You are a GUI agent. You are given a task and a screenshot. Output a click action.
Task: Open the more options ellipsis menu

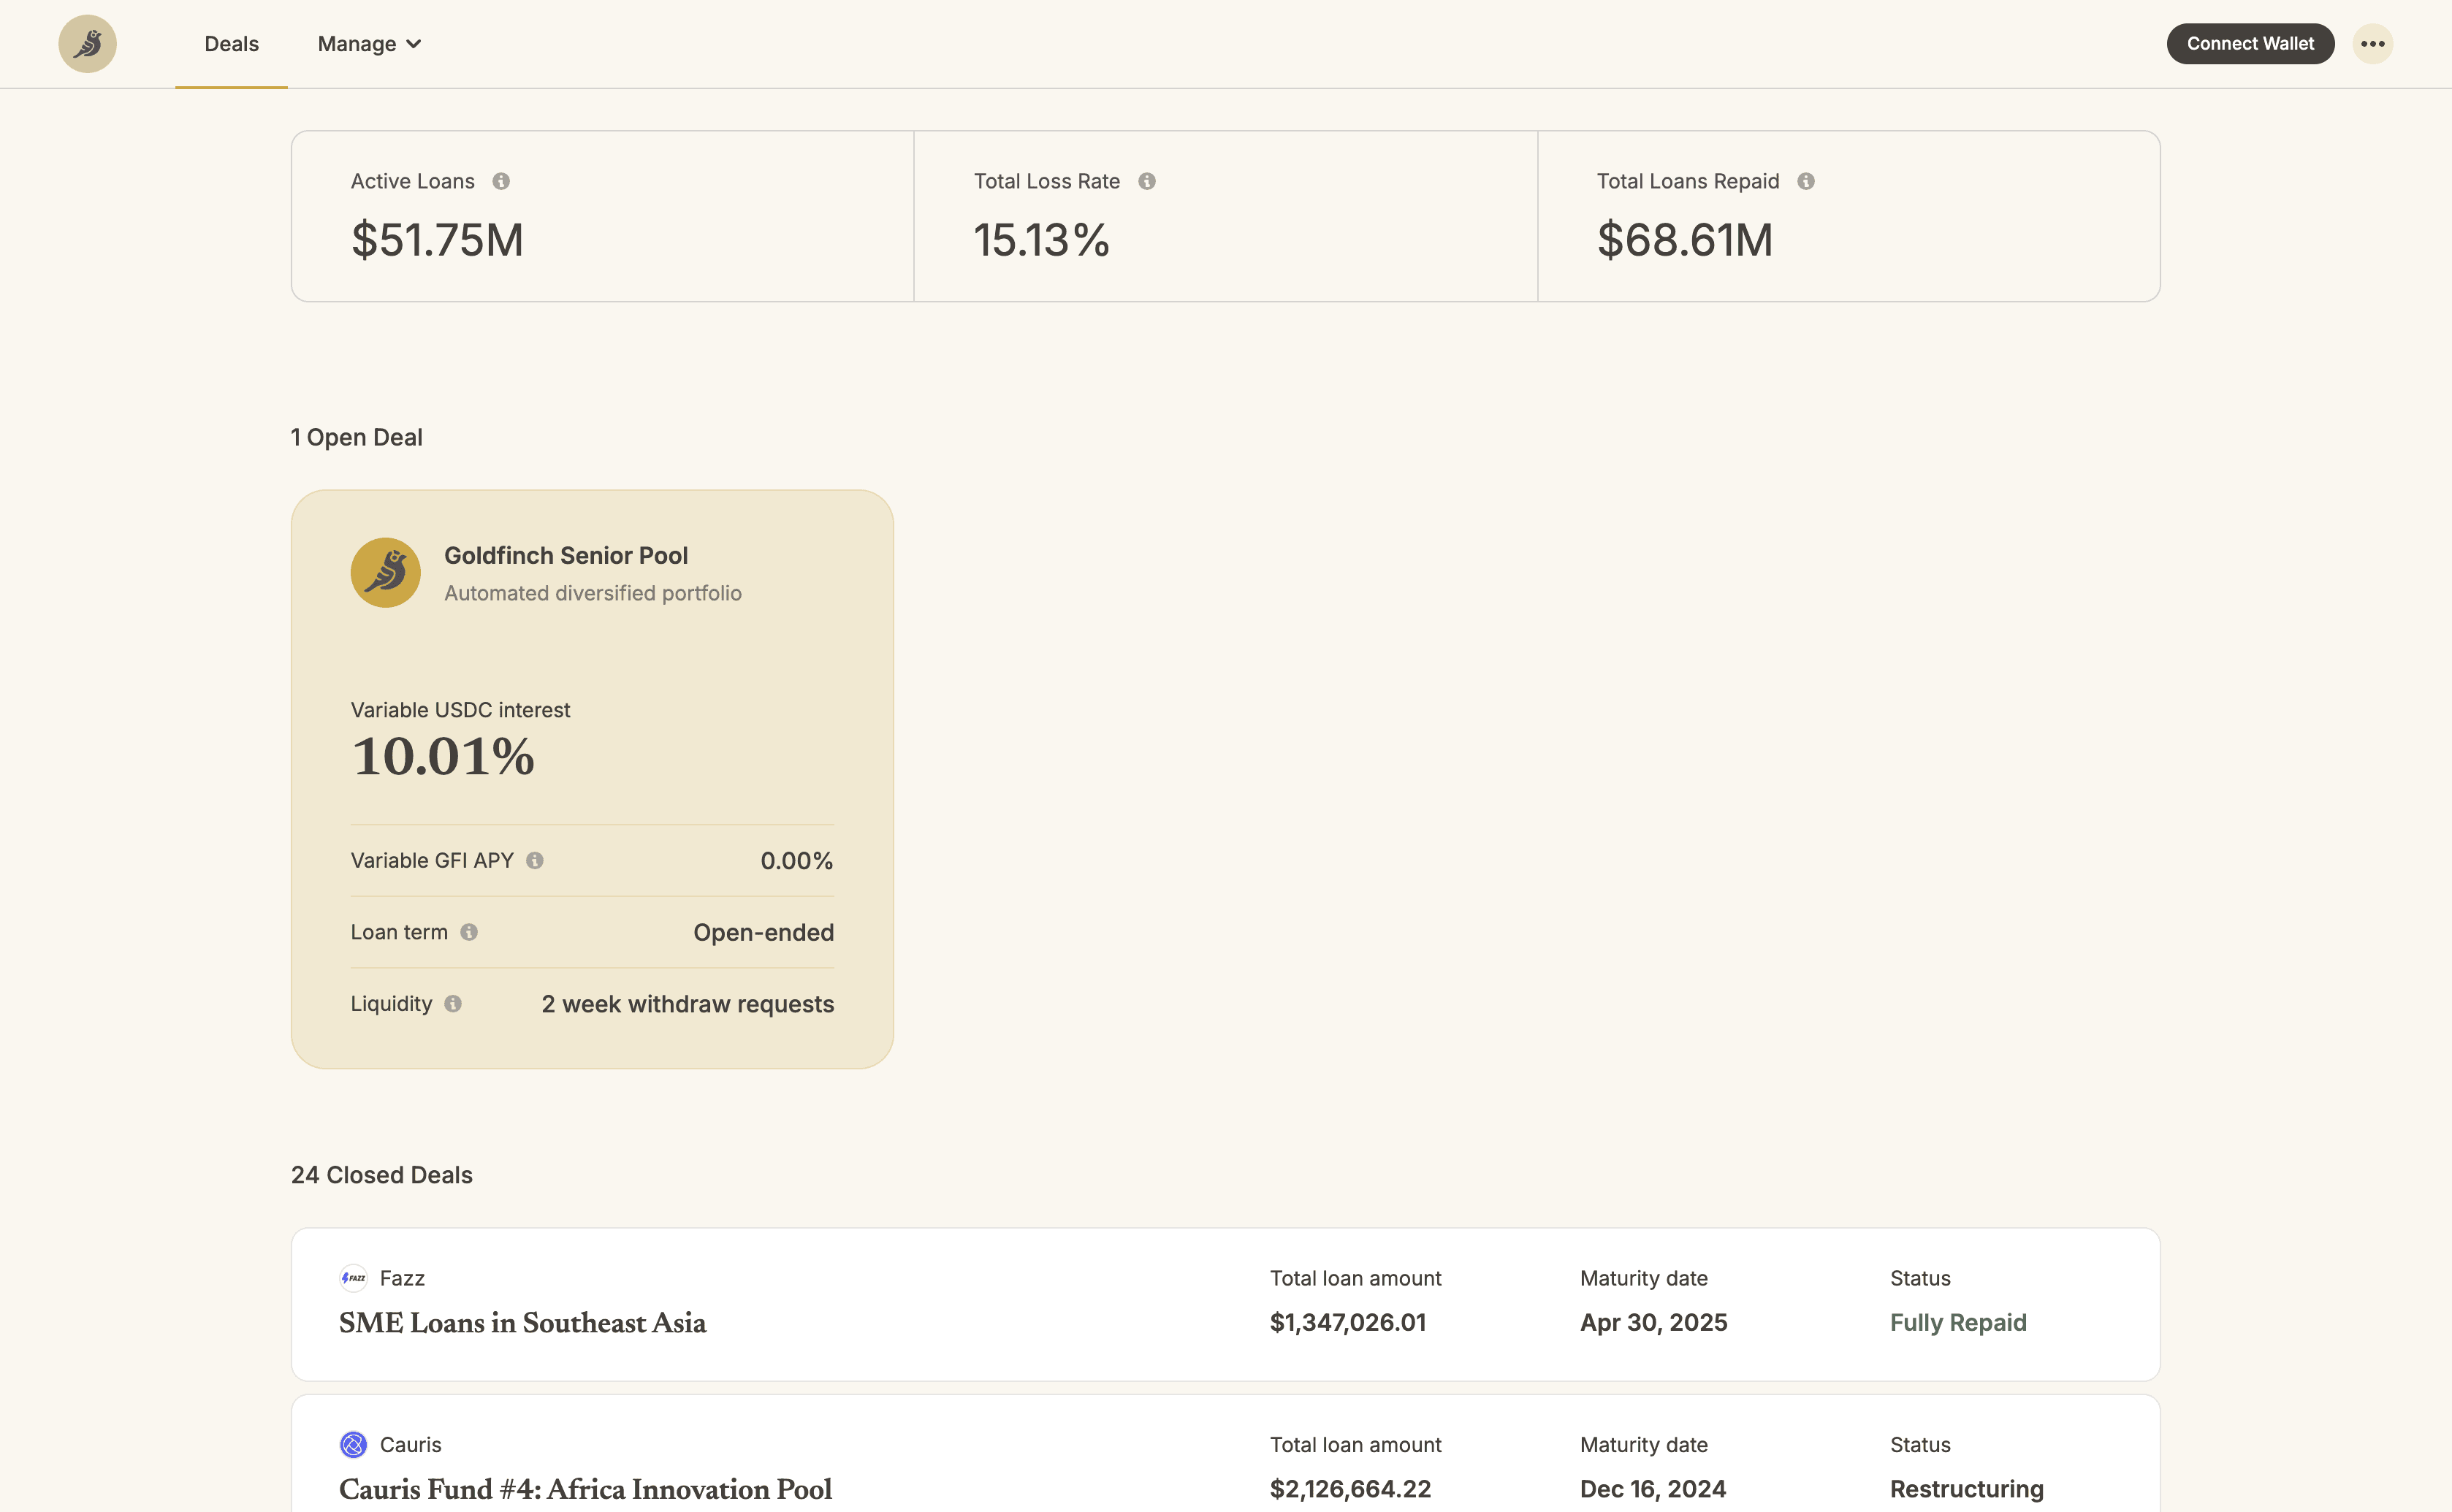[x=2373, y=43]
